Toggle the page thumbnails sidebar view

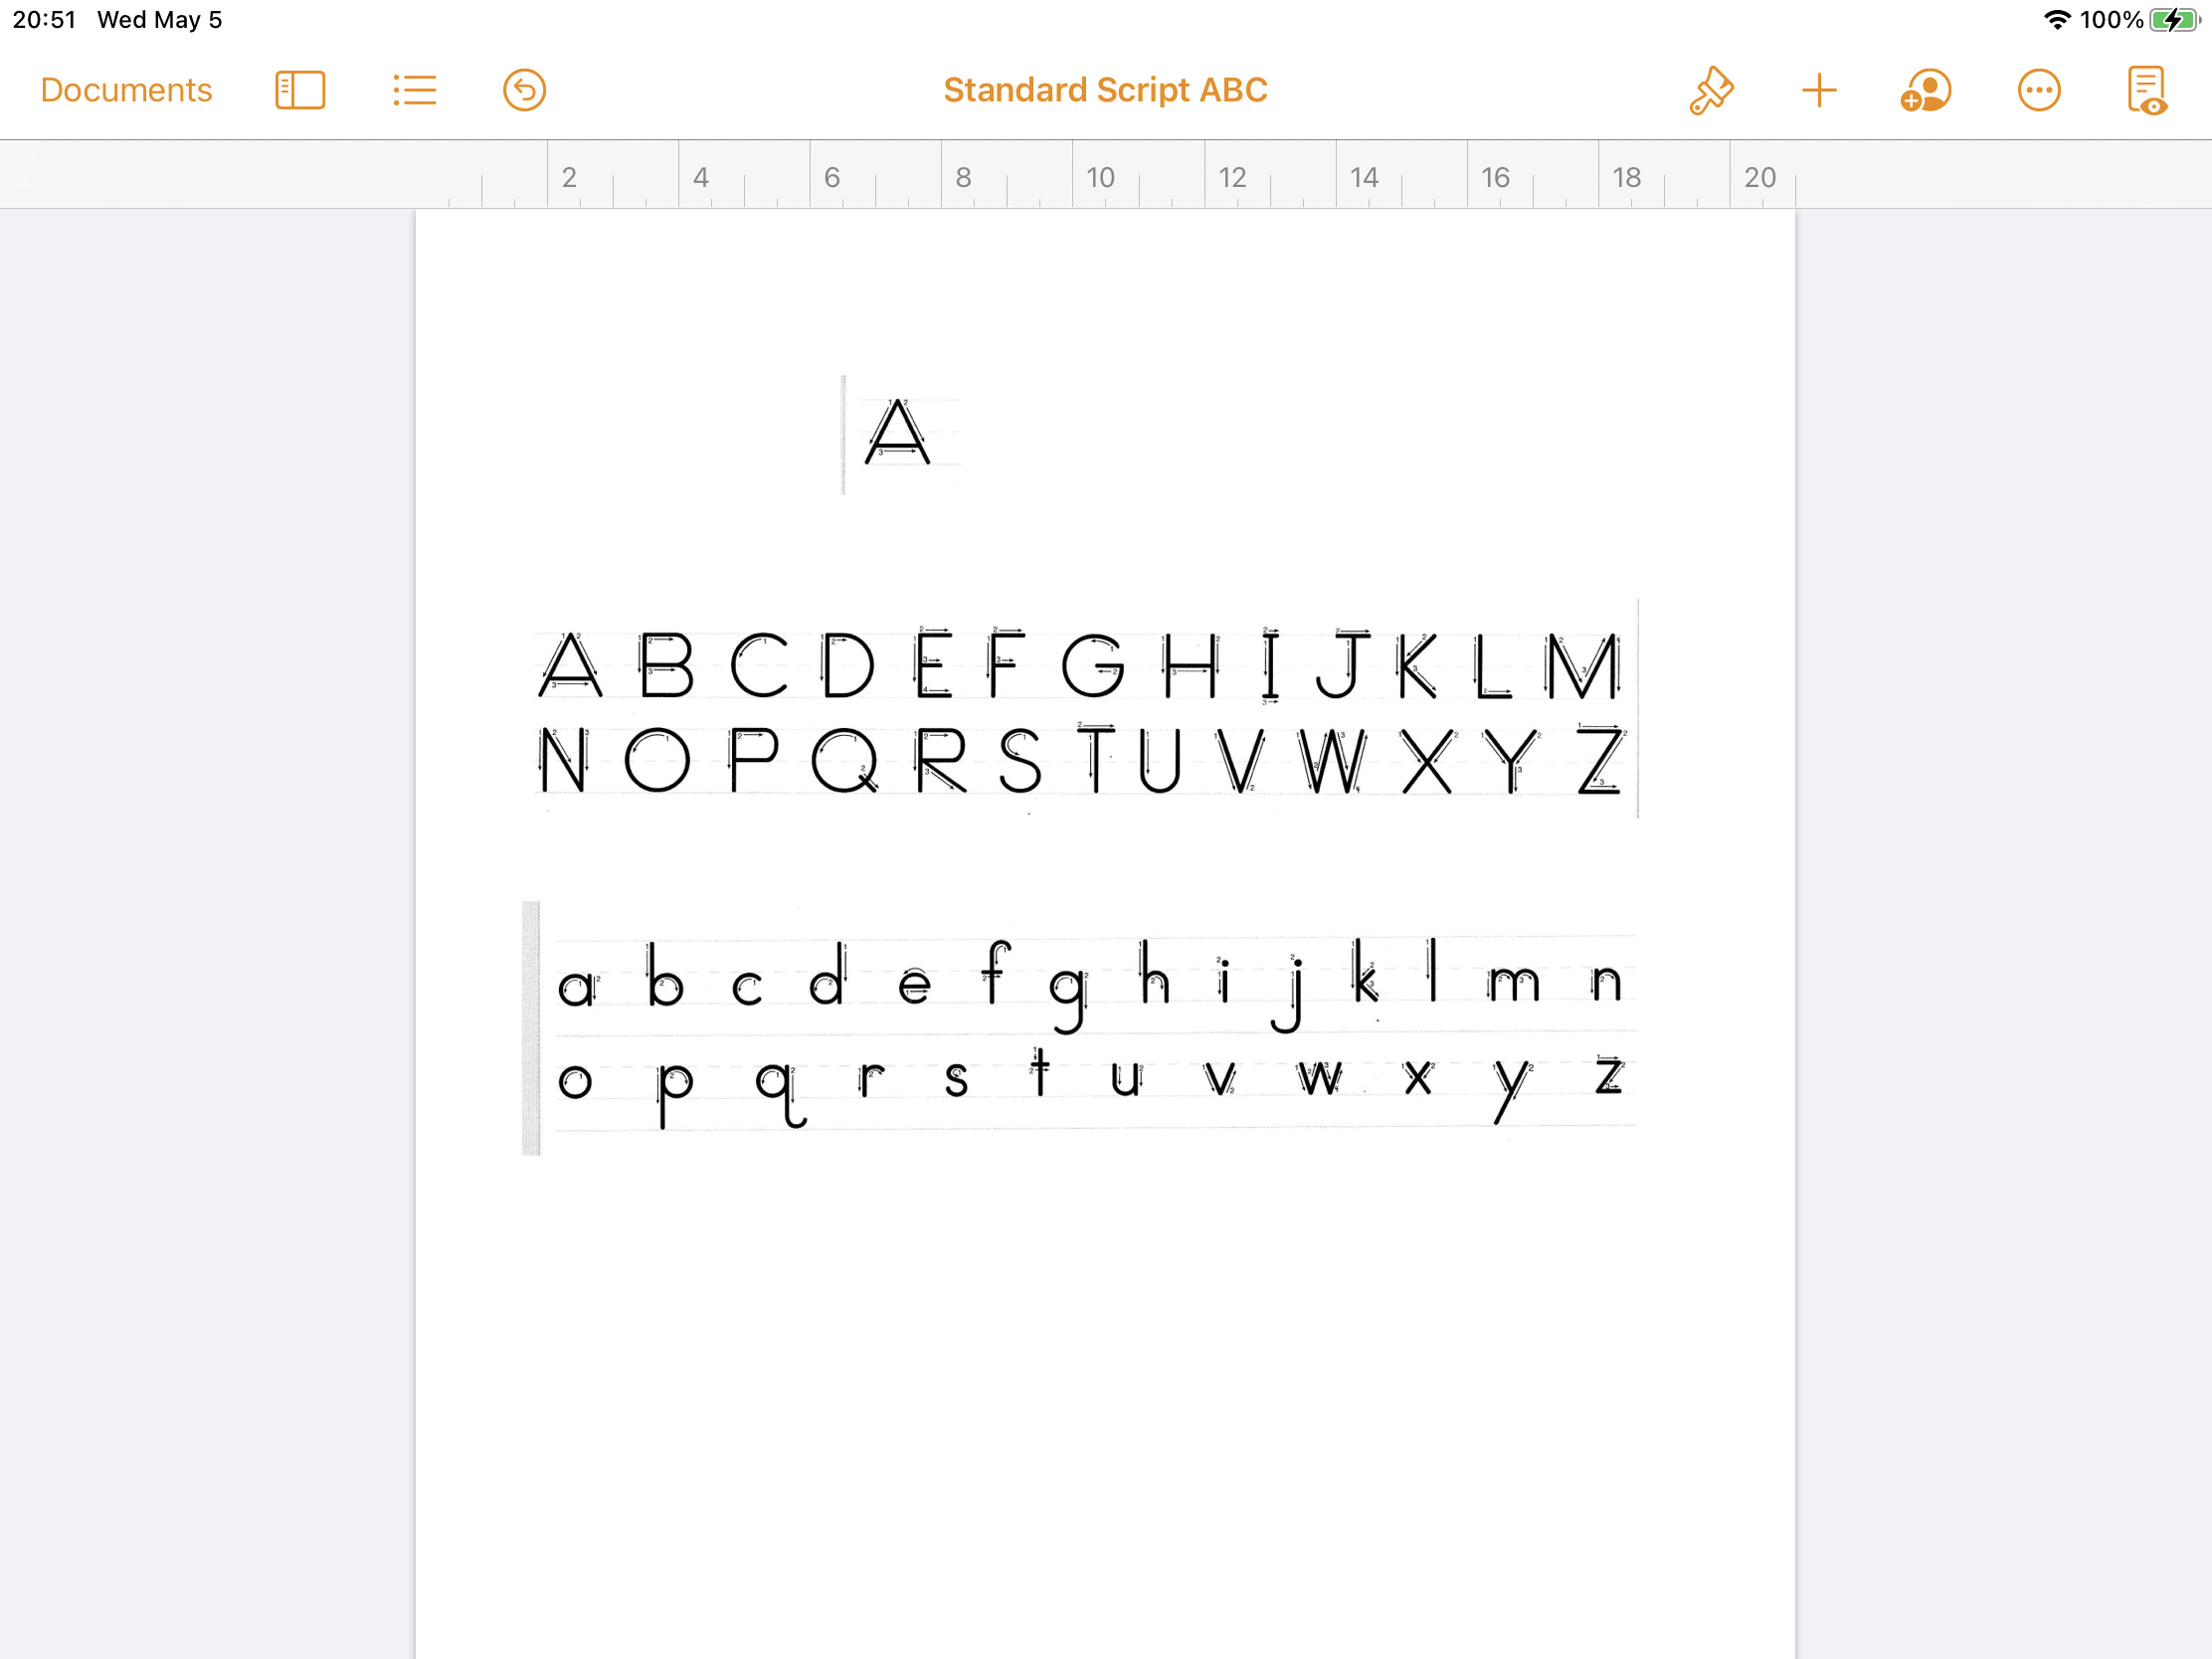pos(300,91)
